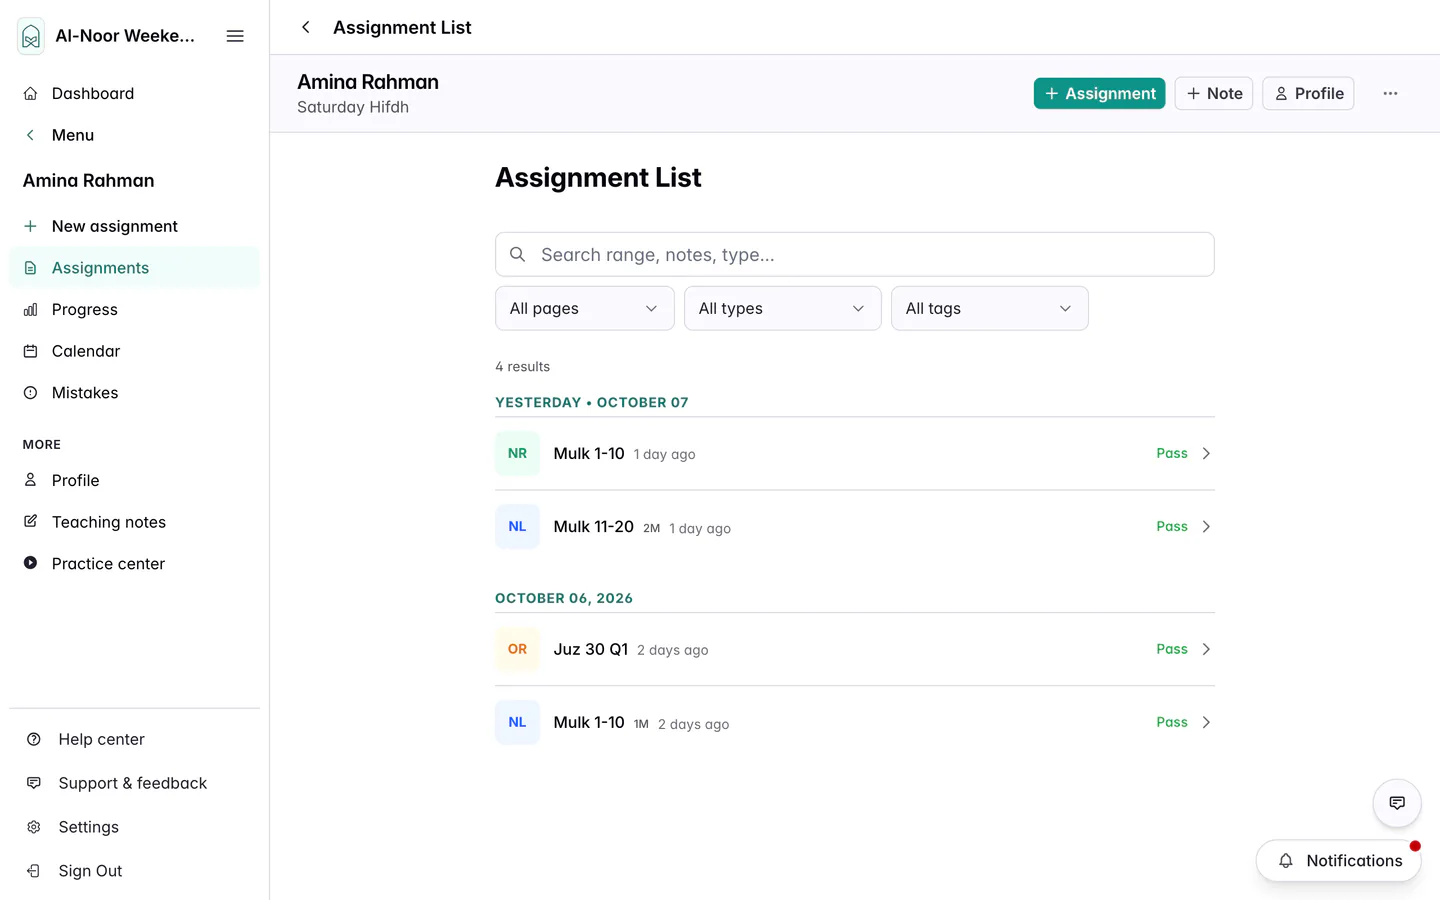Click the OR badge on Juz 30 Q1
The width and height of the screenshot is (1440, 900).
[x=517, y=649]
